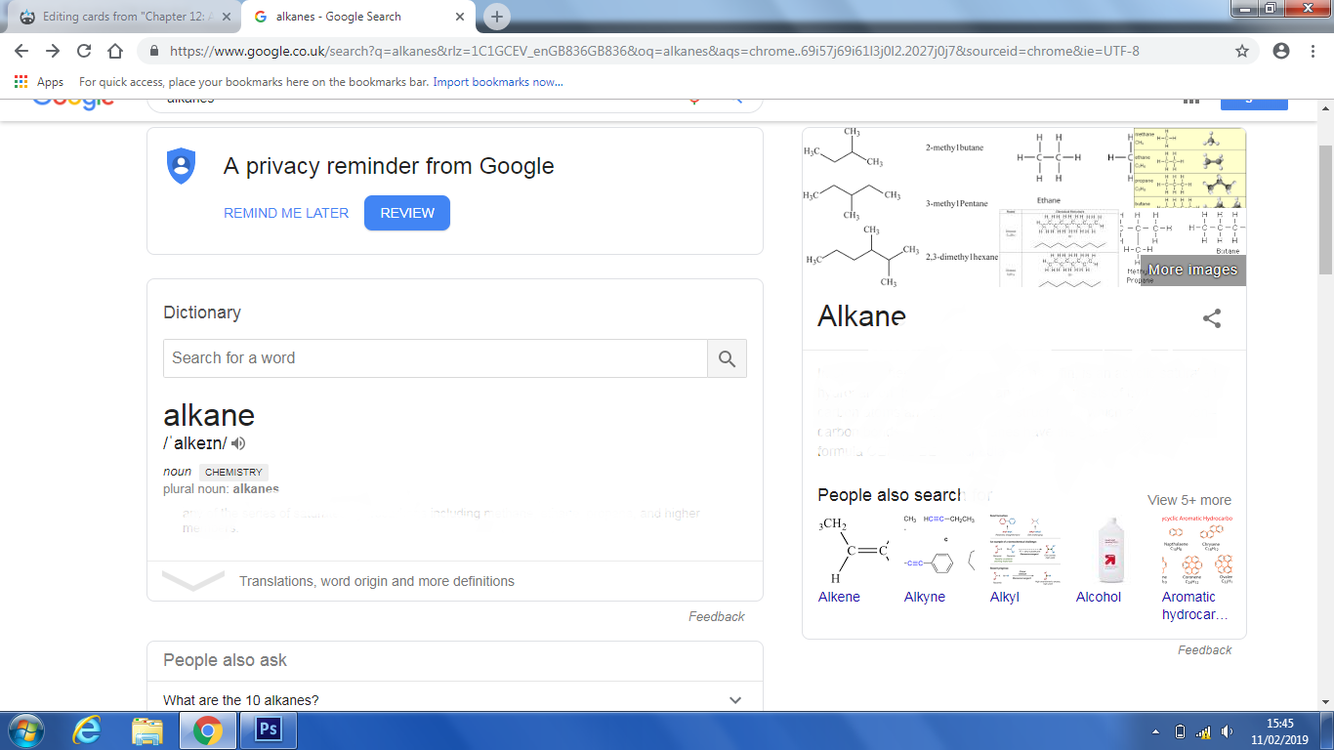Open the Windows Start menu
This screenshot has height=750, width=1334.
coord(26,731)
